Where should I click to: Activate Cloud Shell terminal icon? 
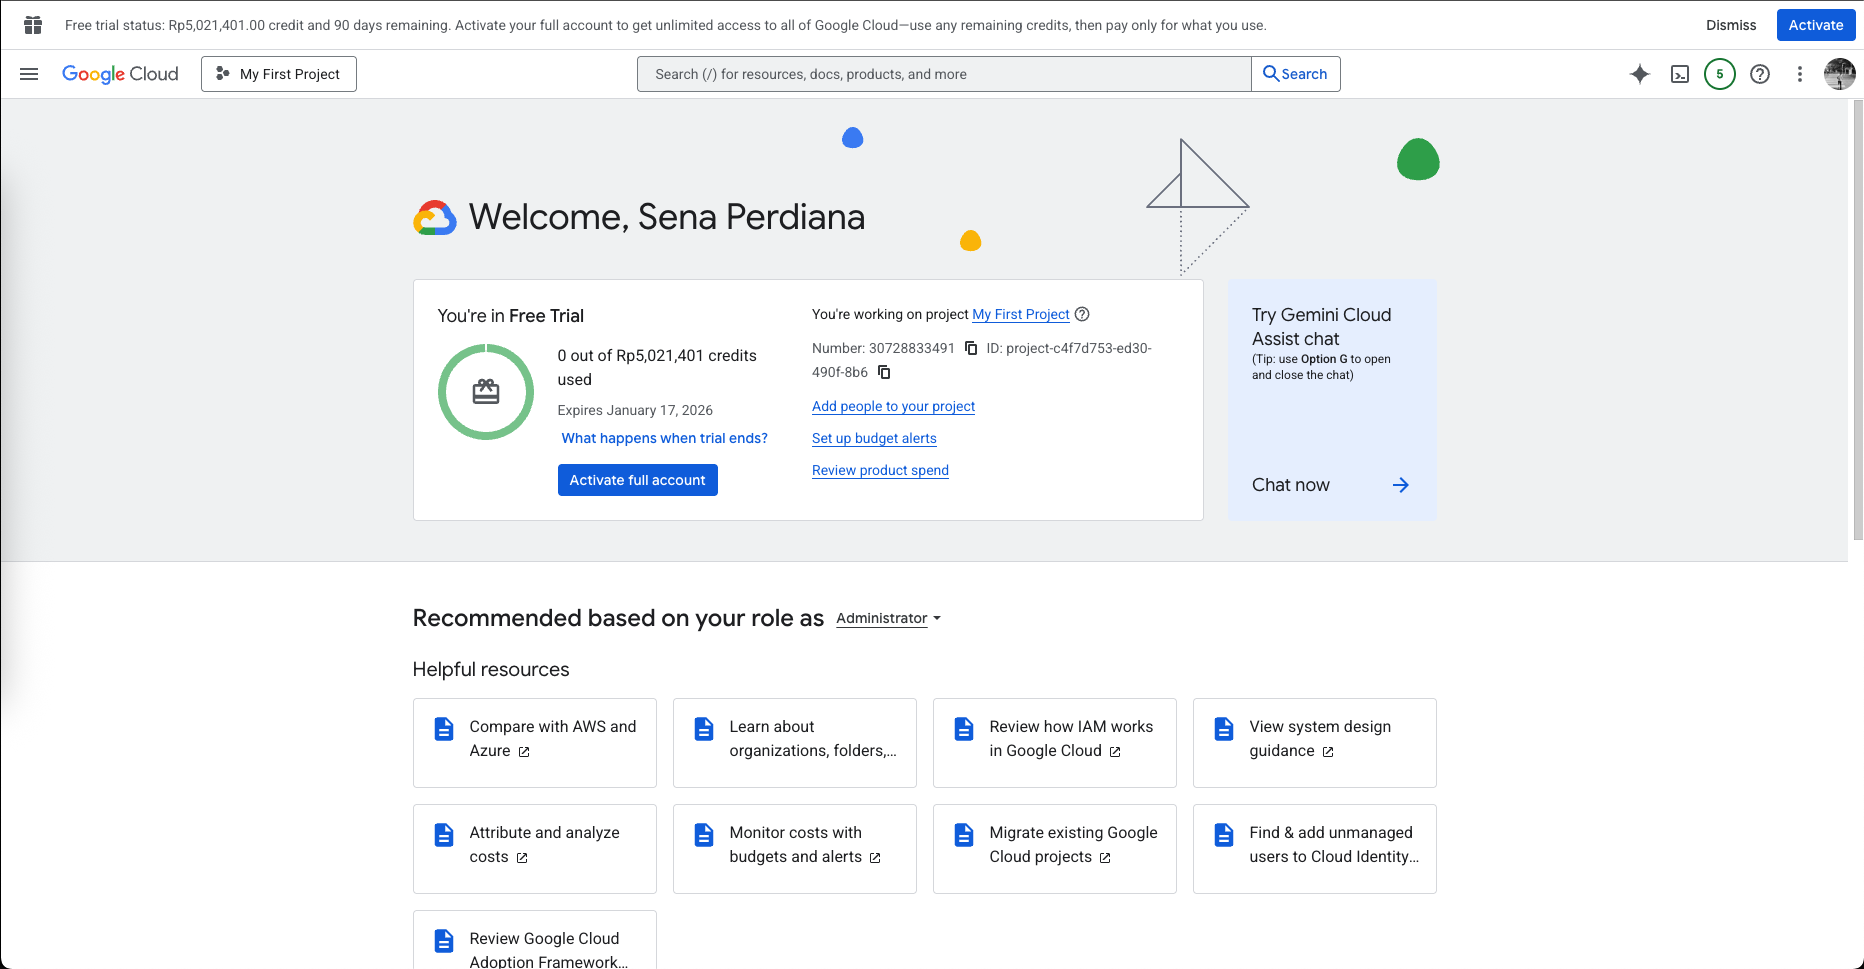[x=1680, y=74]
